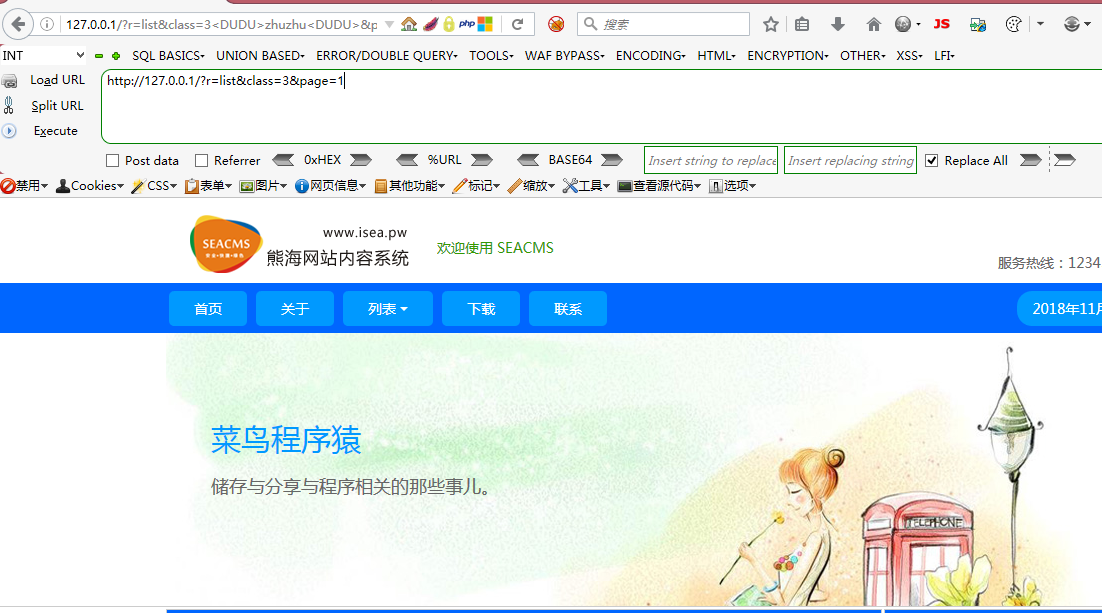Open the WAF BYPASS dropdown

click(x=564, y=56)
